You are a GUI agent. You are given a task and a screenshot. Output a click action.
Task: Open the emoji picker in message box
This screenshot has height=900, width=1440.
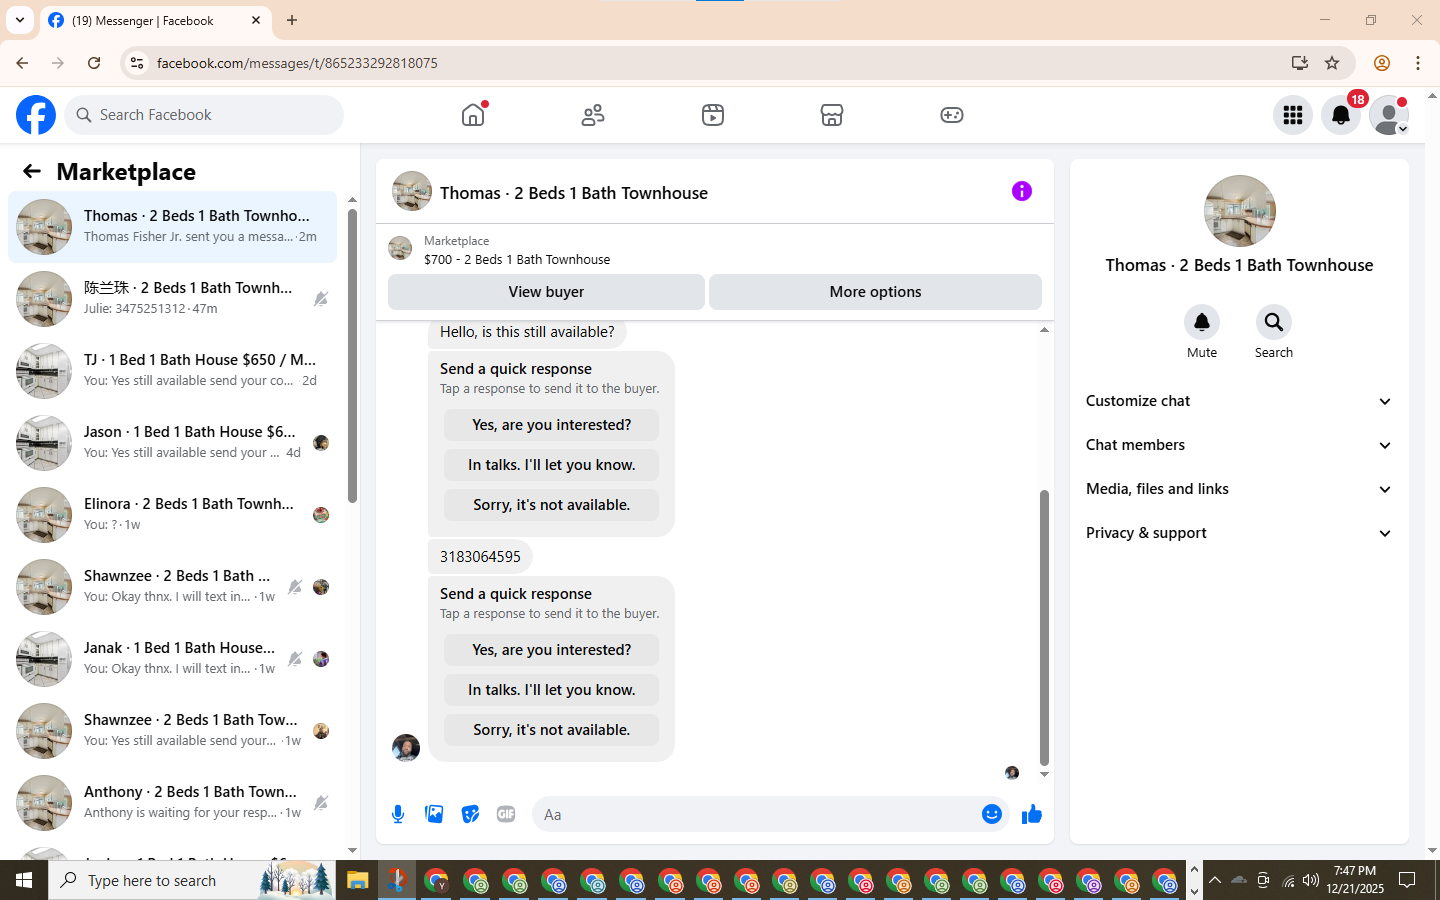(992, 814)
